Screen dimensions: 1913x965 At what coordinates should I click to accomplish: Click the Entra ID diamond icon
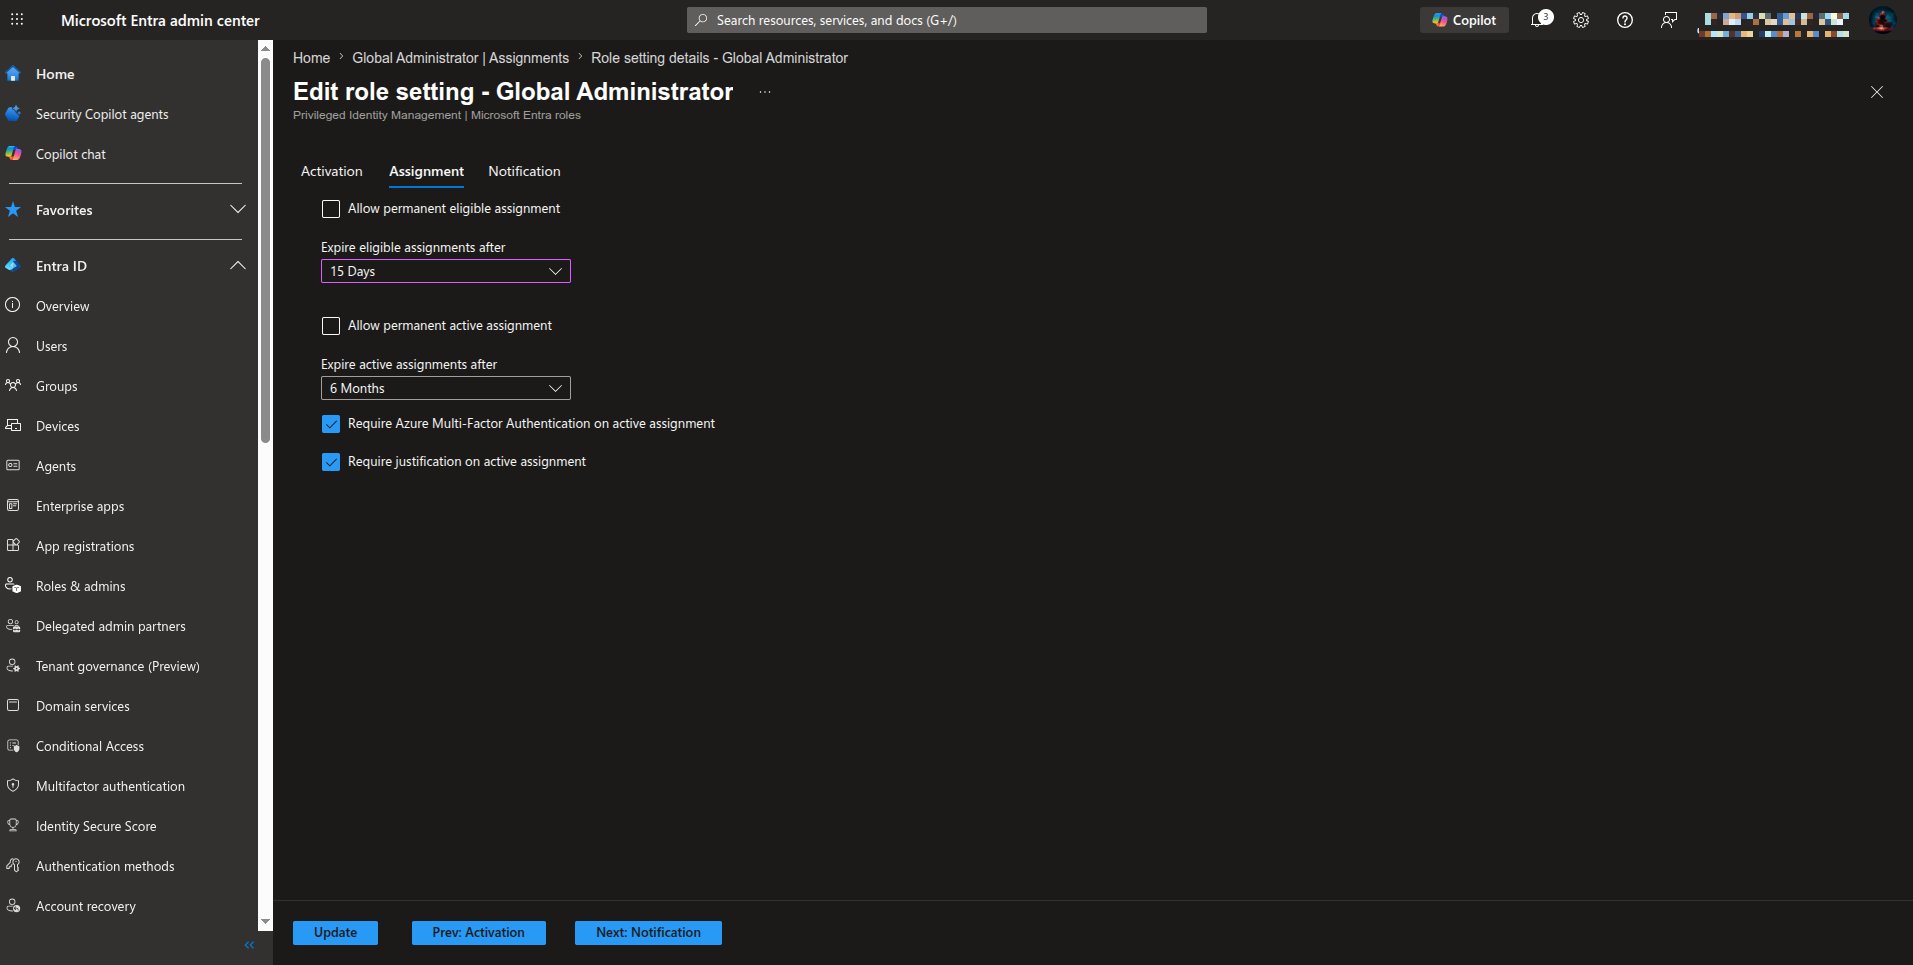point(13,266)
